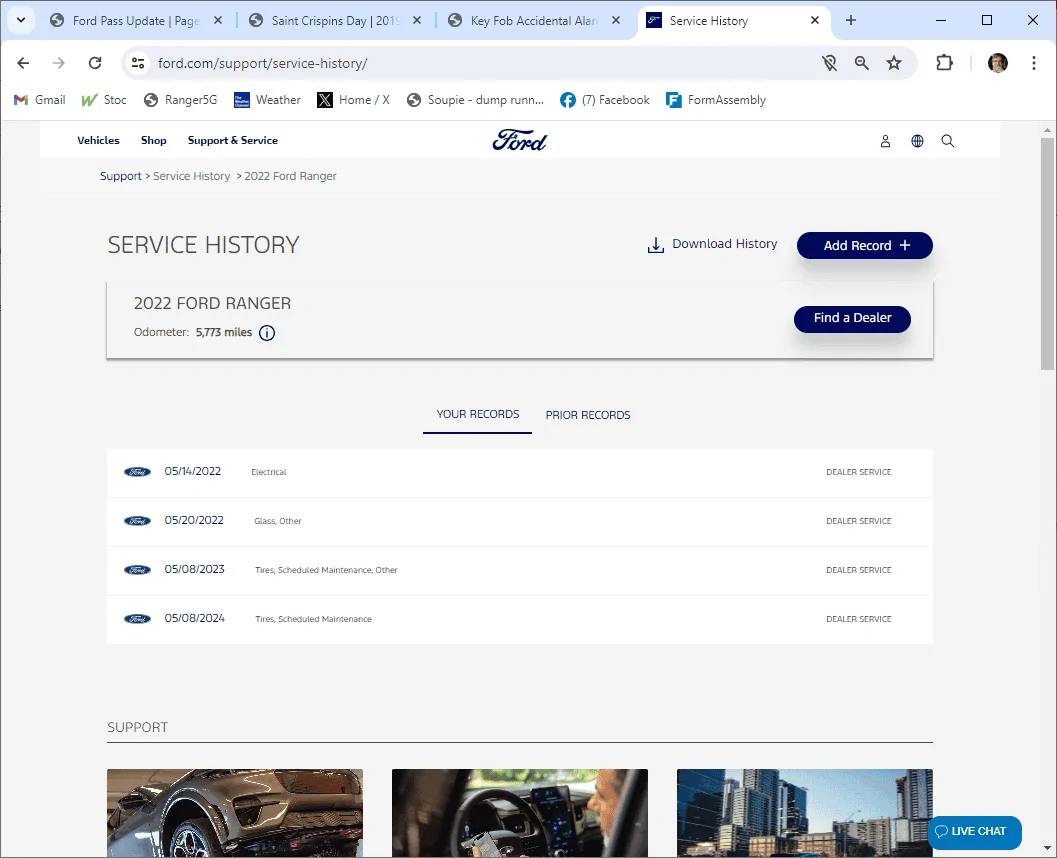Click the odometer info circle icon
The height and width of the screenshot is (858, 1057).
267,333
